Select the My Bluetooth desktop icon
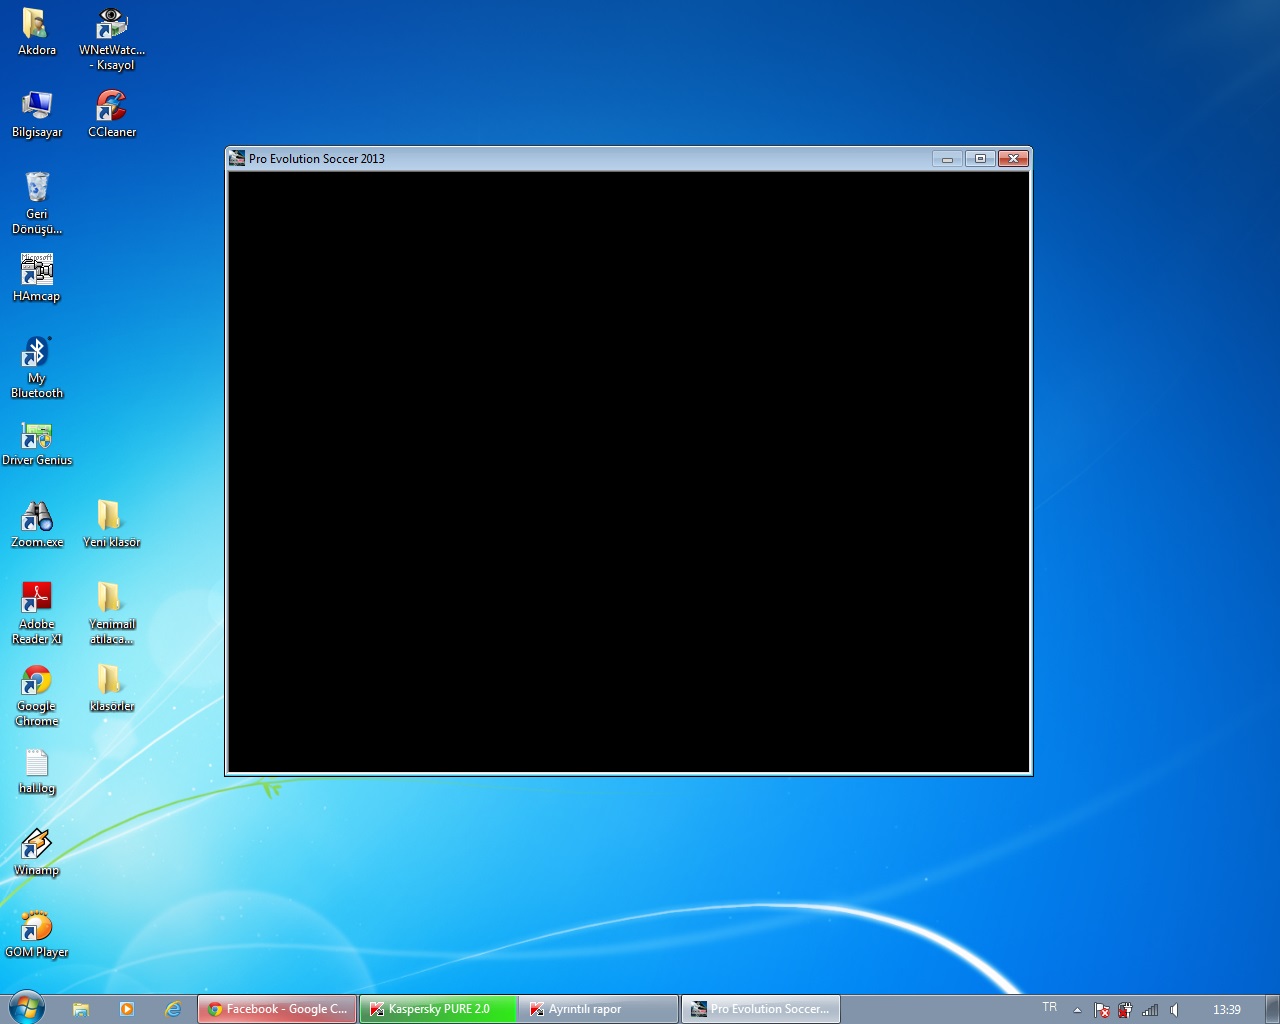Viewport: 1280px width, 1024px height. tap(37, 367)
